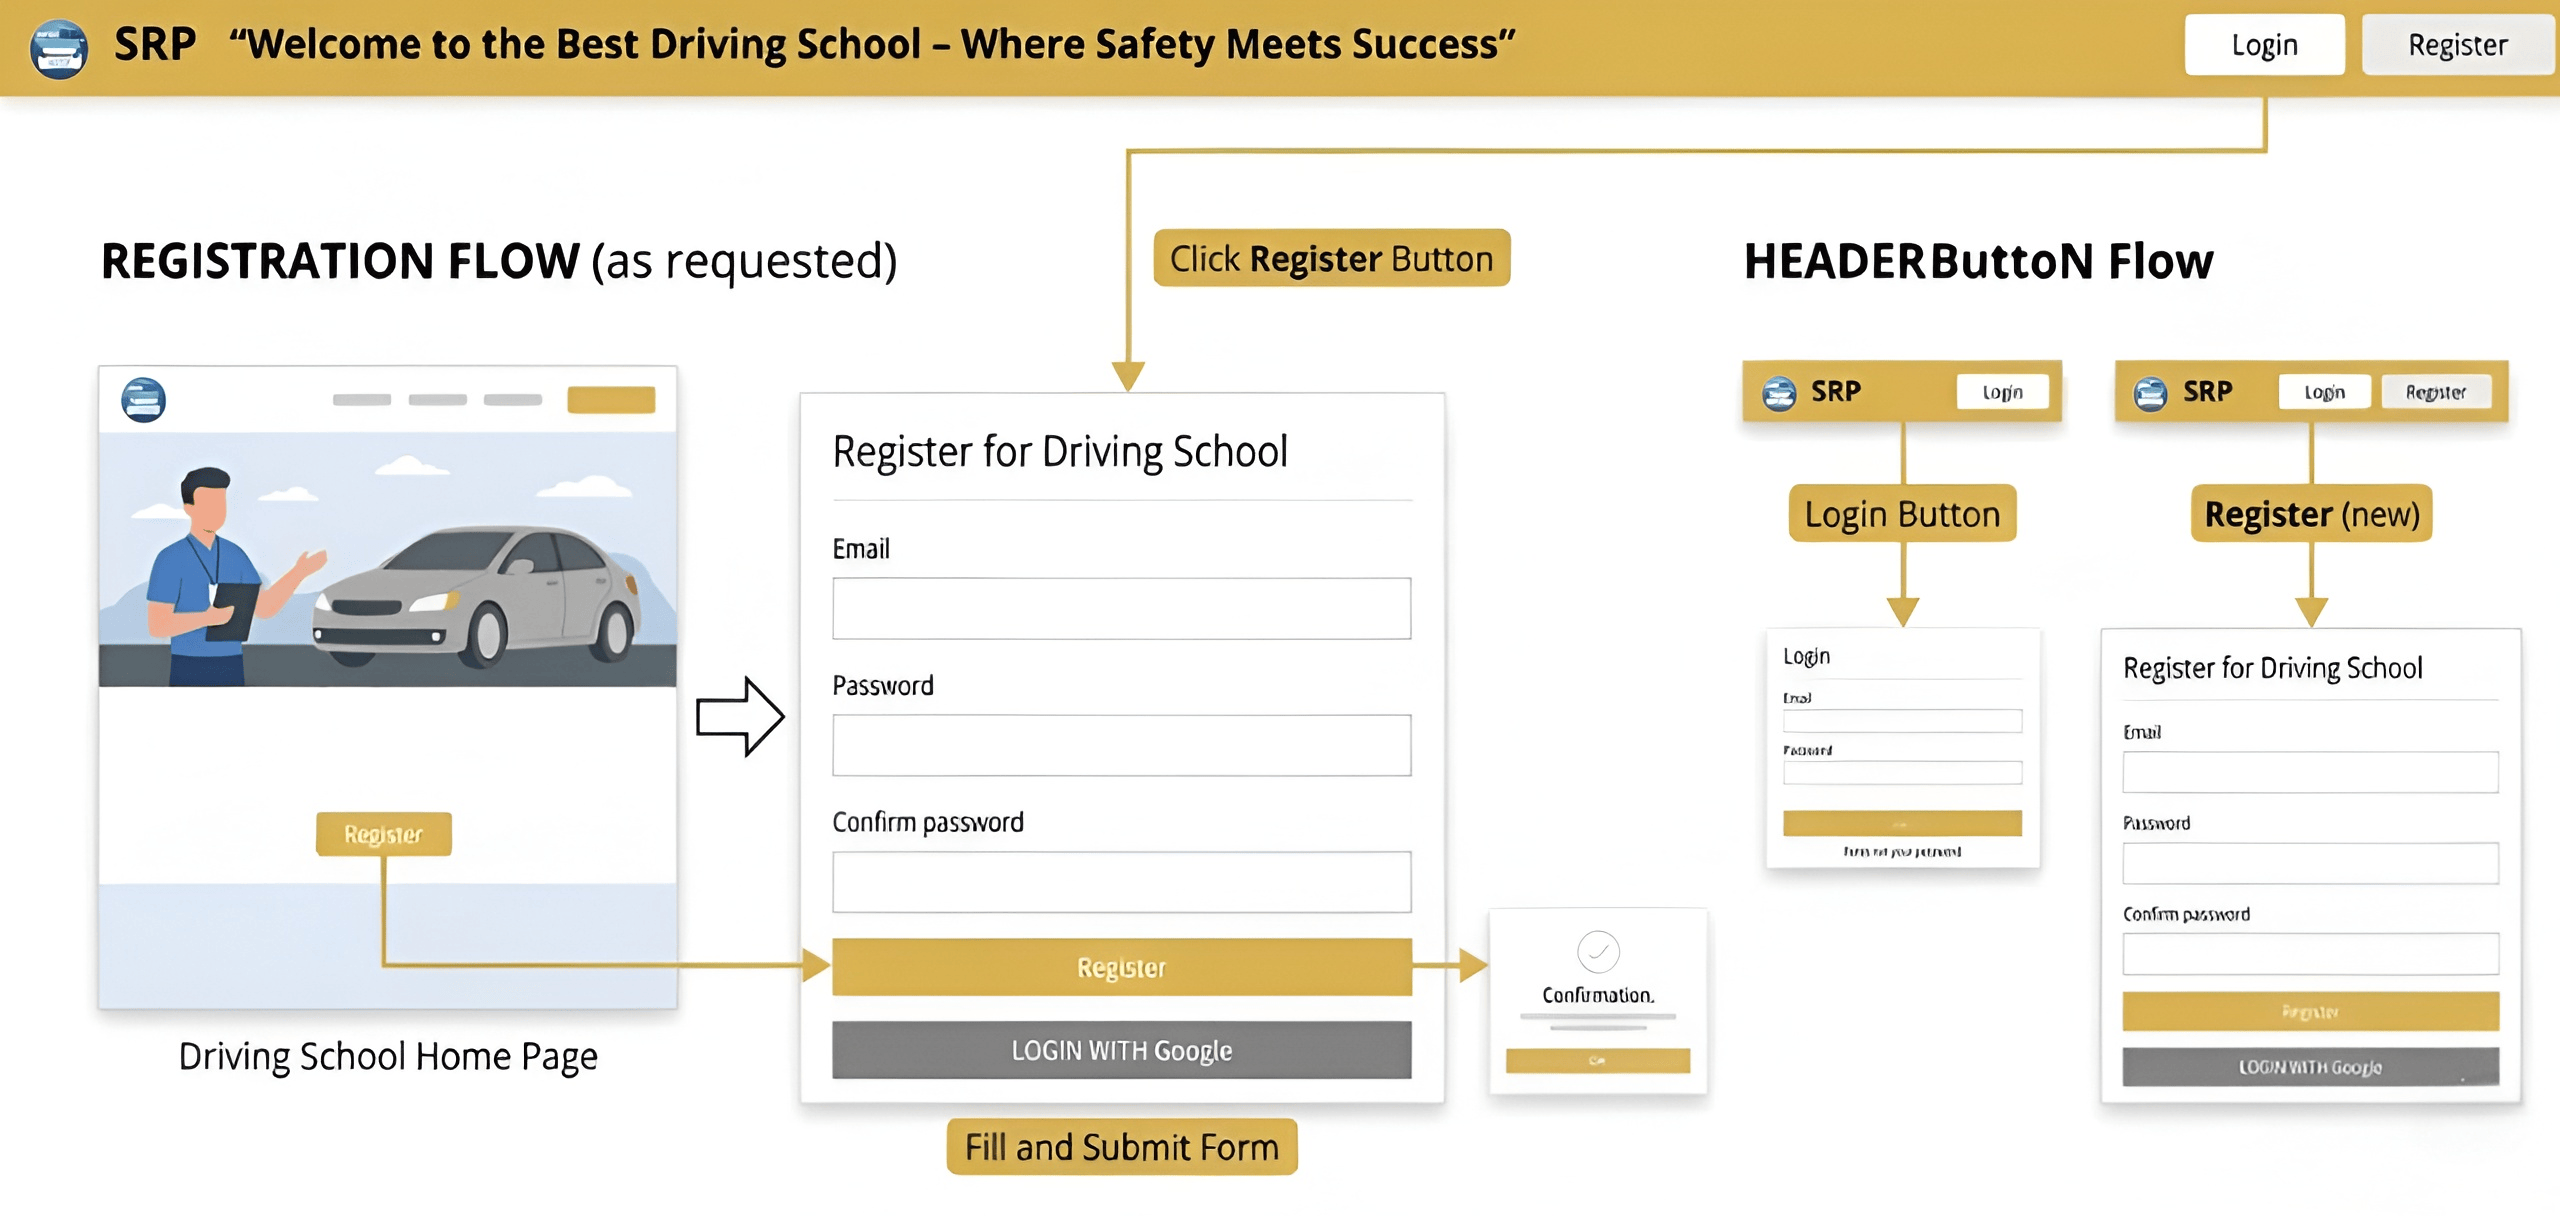Click the Password field in the registration form
Screen dimensions: 2560x1216
coord(1121,744)
